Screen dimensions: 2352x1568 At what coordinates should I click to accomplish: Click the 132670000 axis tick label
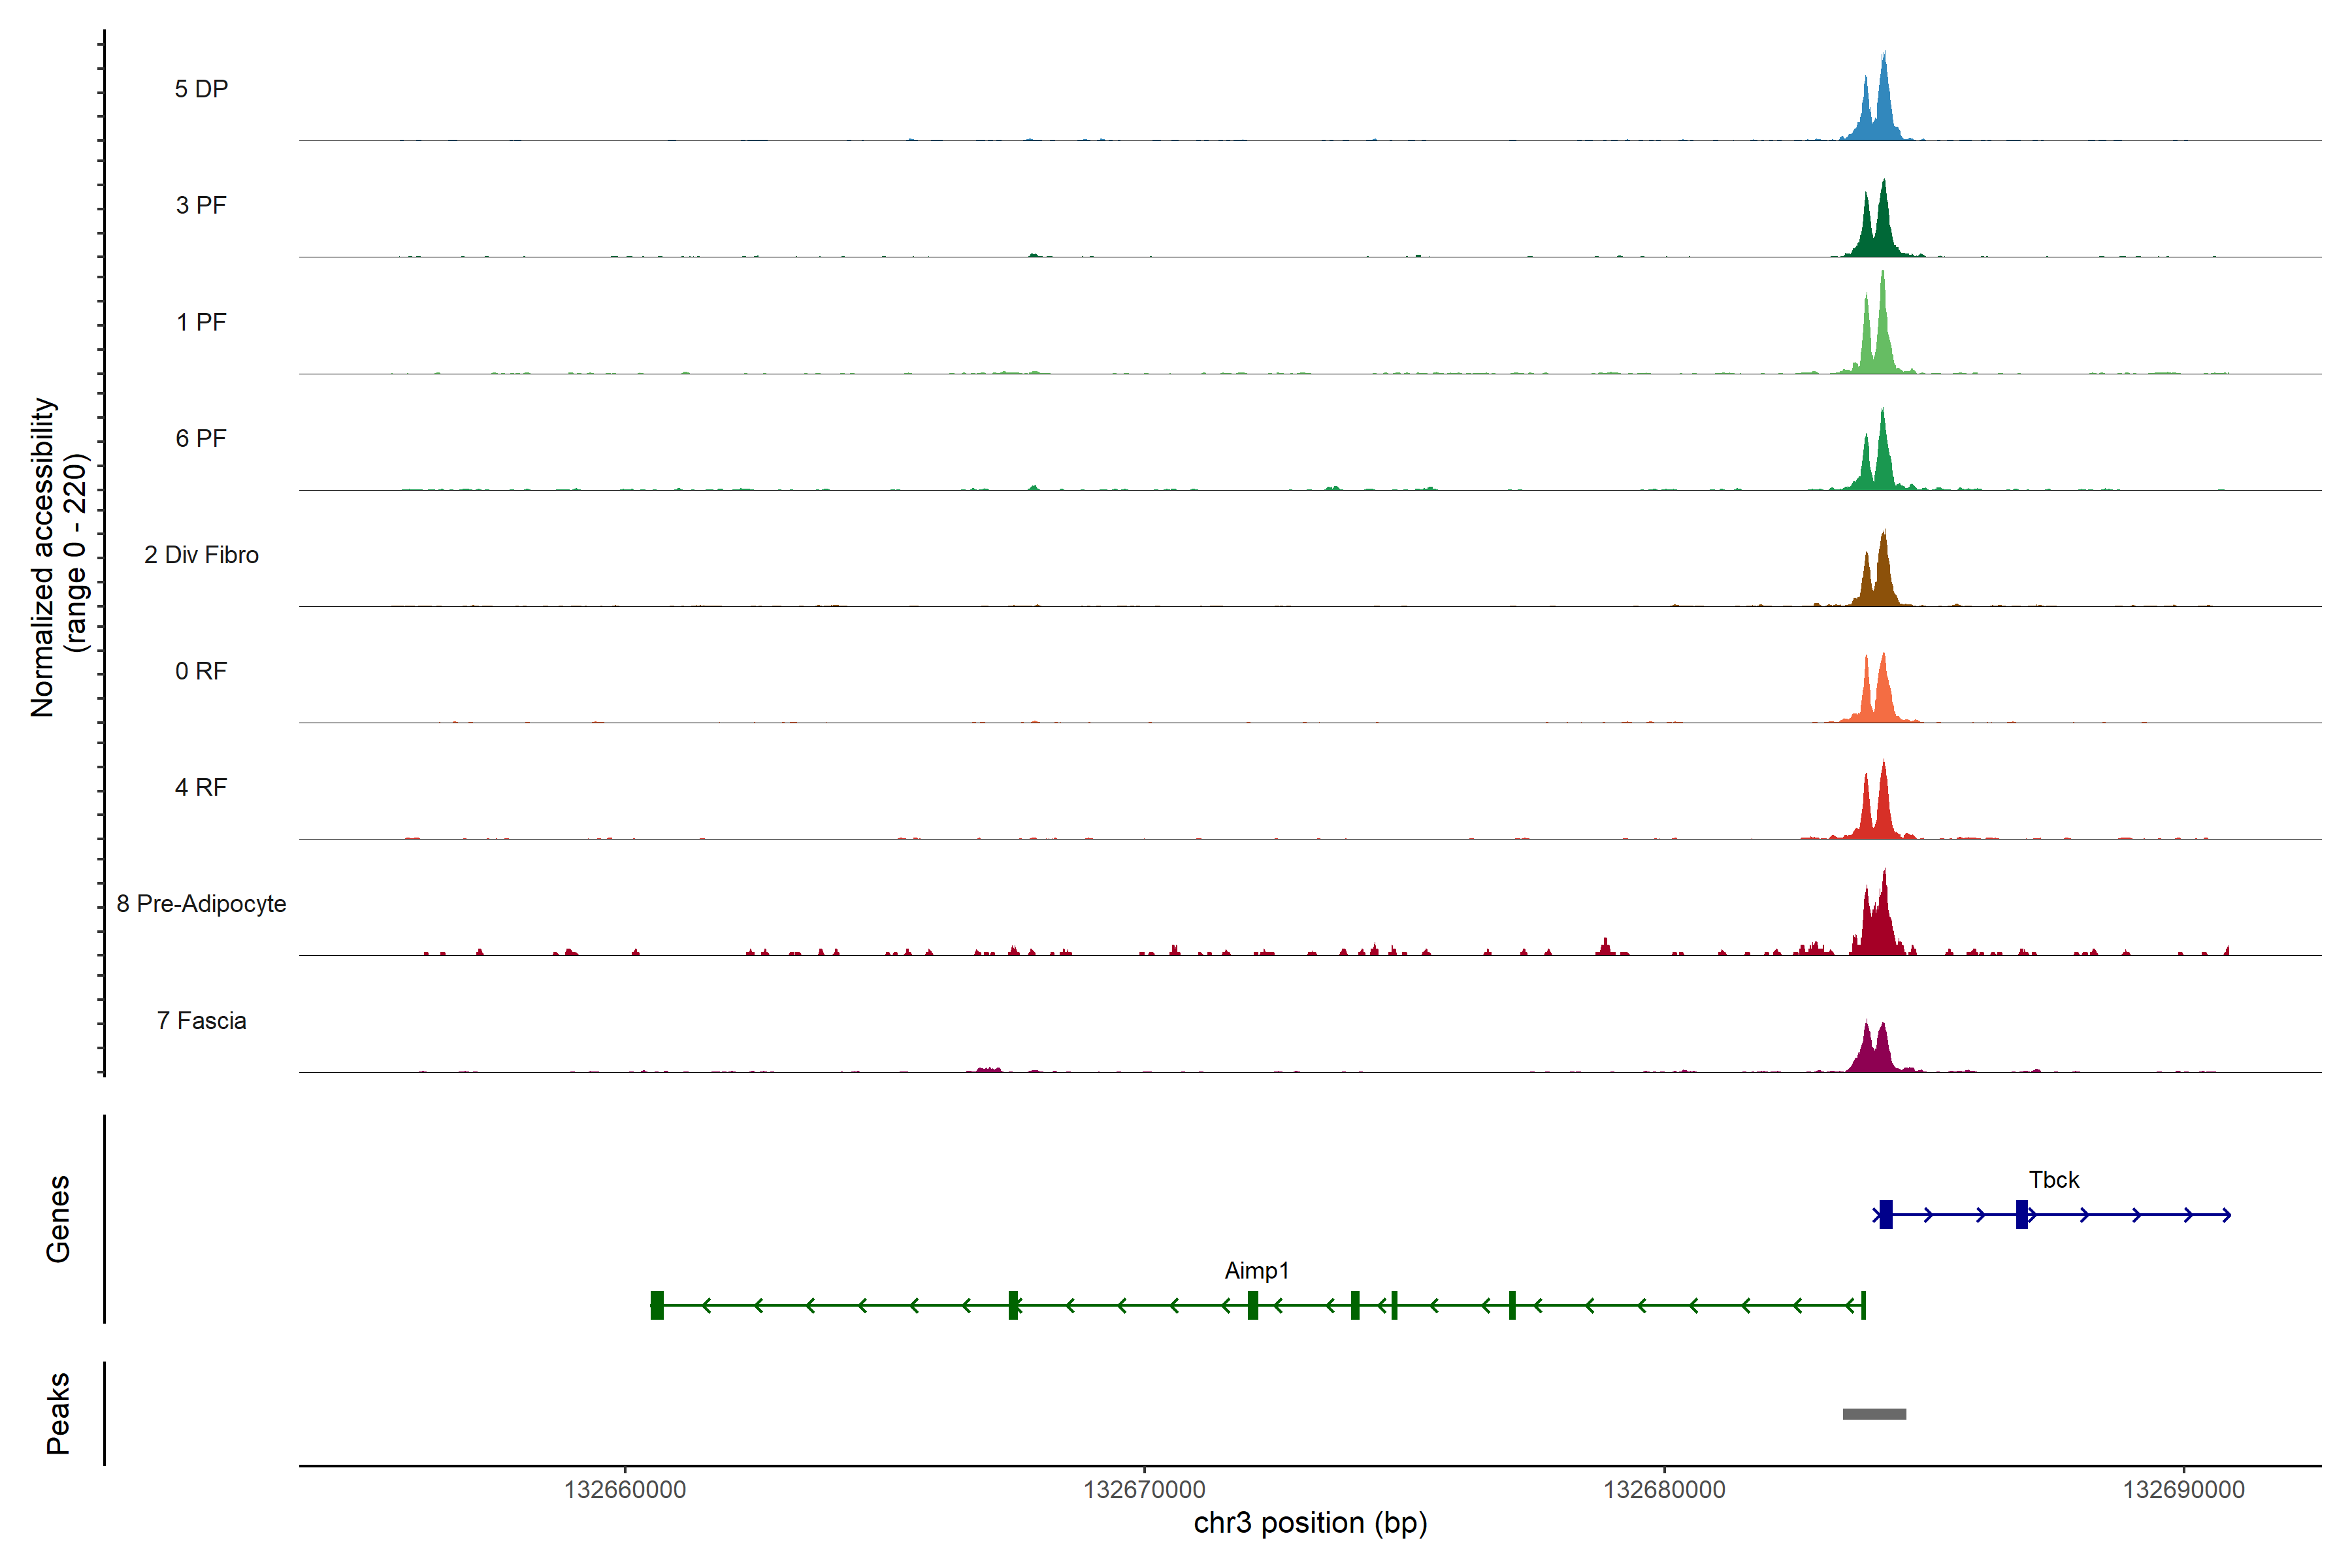(x=1144, y=1490)
